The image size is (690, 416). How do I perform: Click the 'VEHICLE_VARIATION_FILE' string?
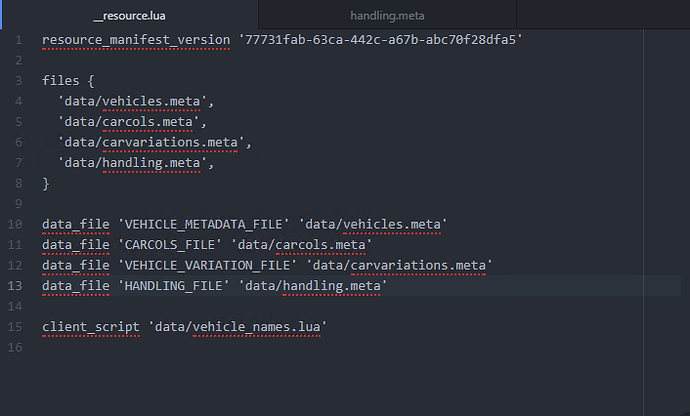point(210,265)
